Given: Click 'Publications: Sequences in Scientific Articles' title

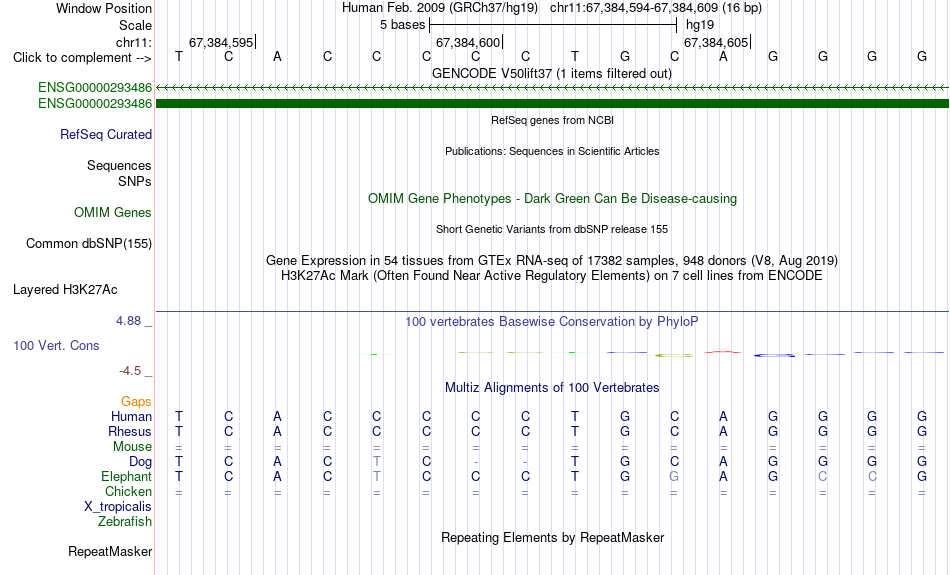Looking at the screenshot, I should [x=552, y=151].
